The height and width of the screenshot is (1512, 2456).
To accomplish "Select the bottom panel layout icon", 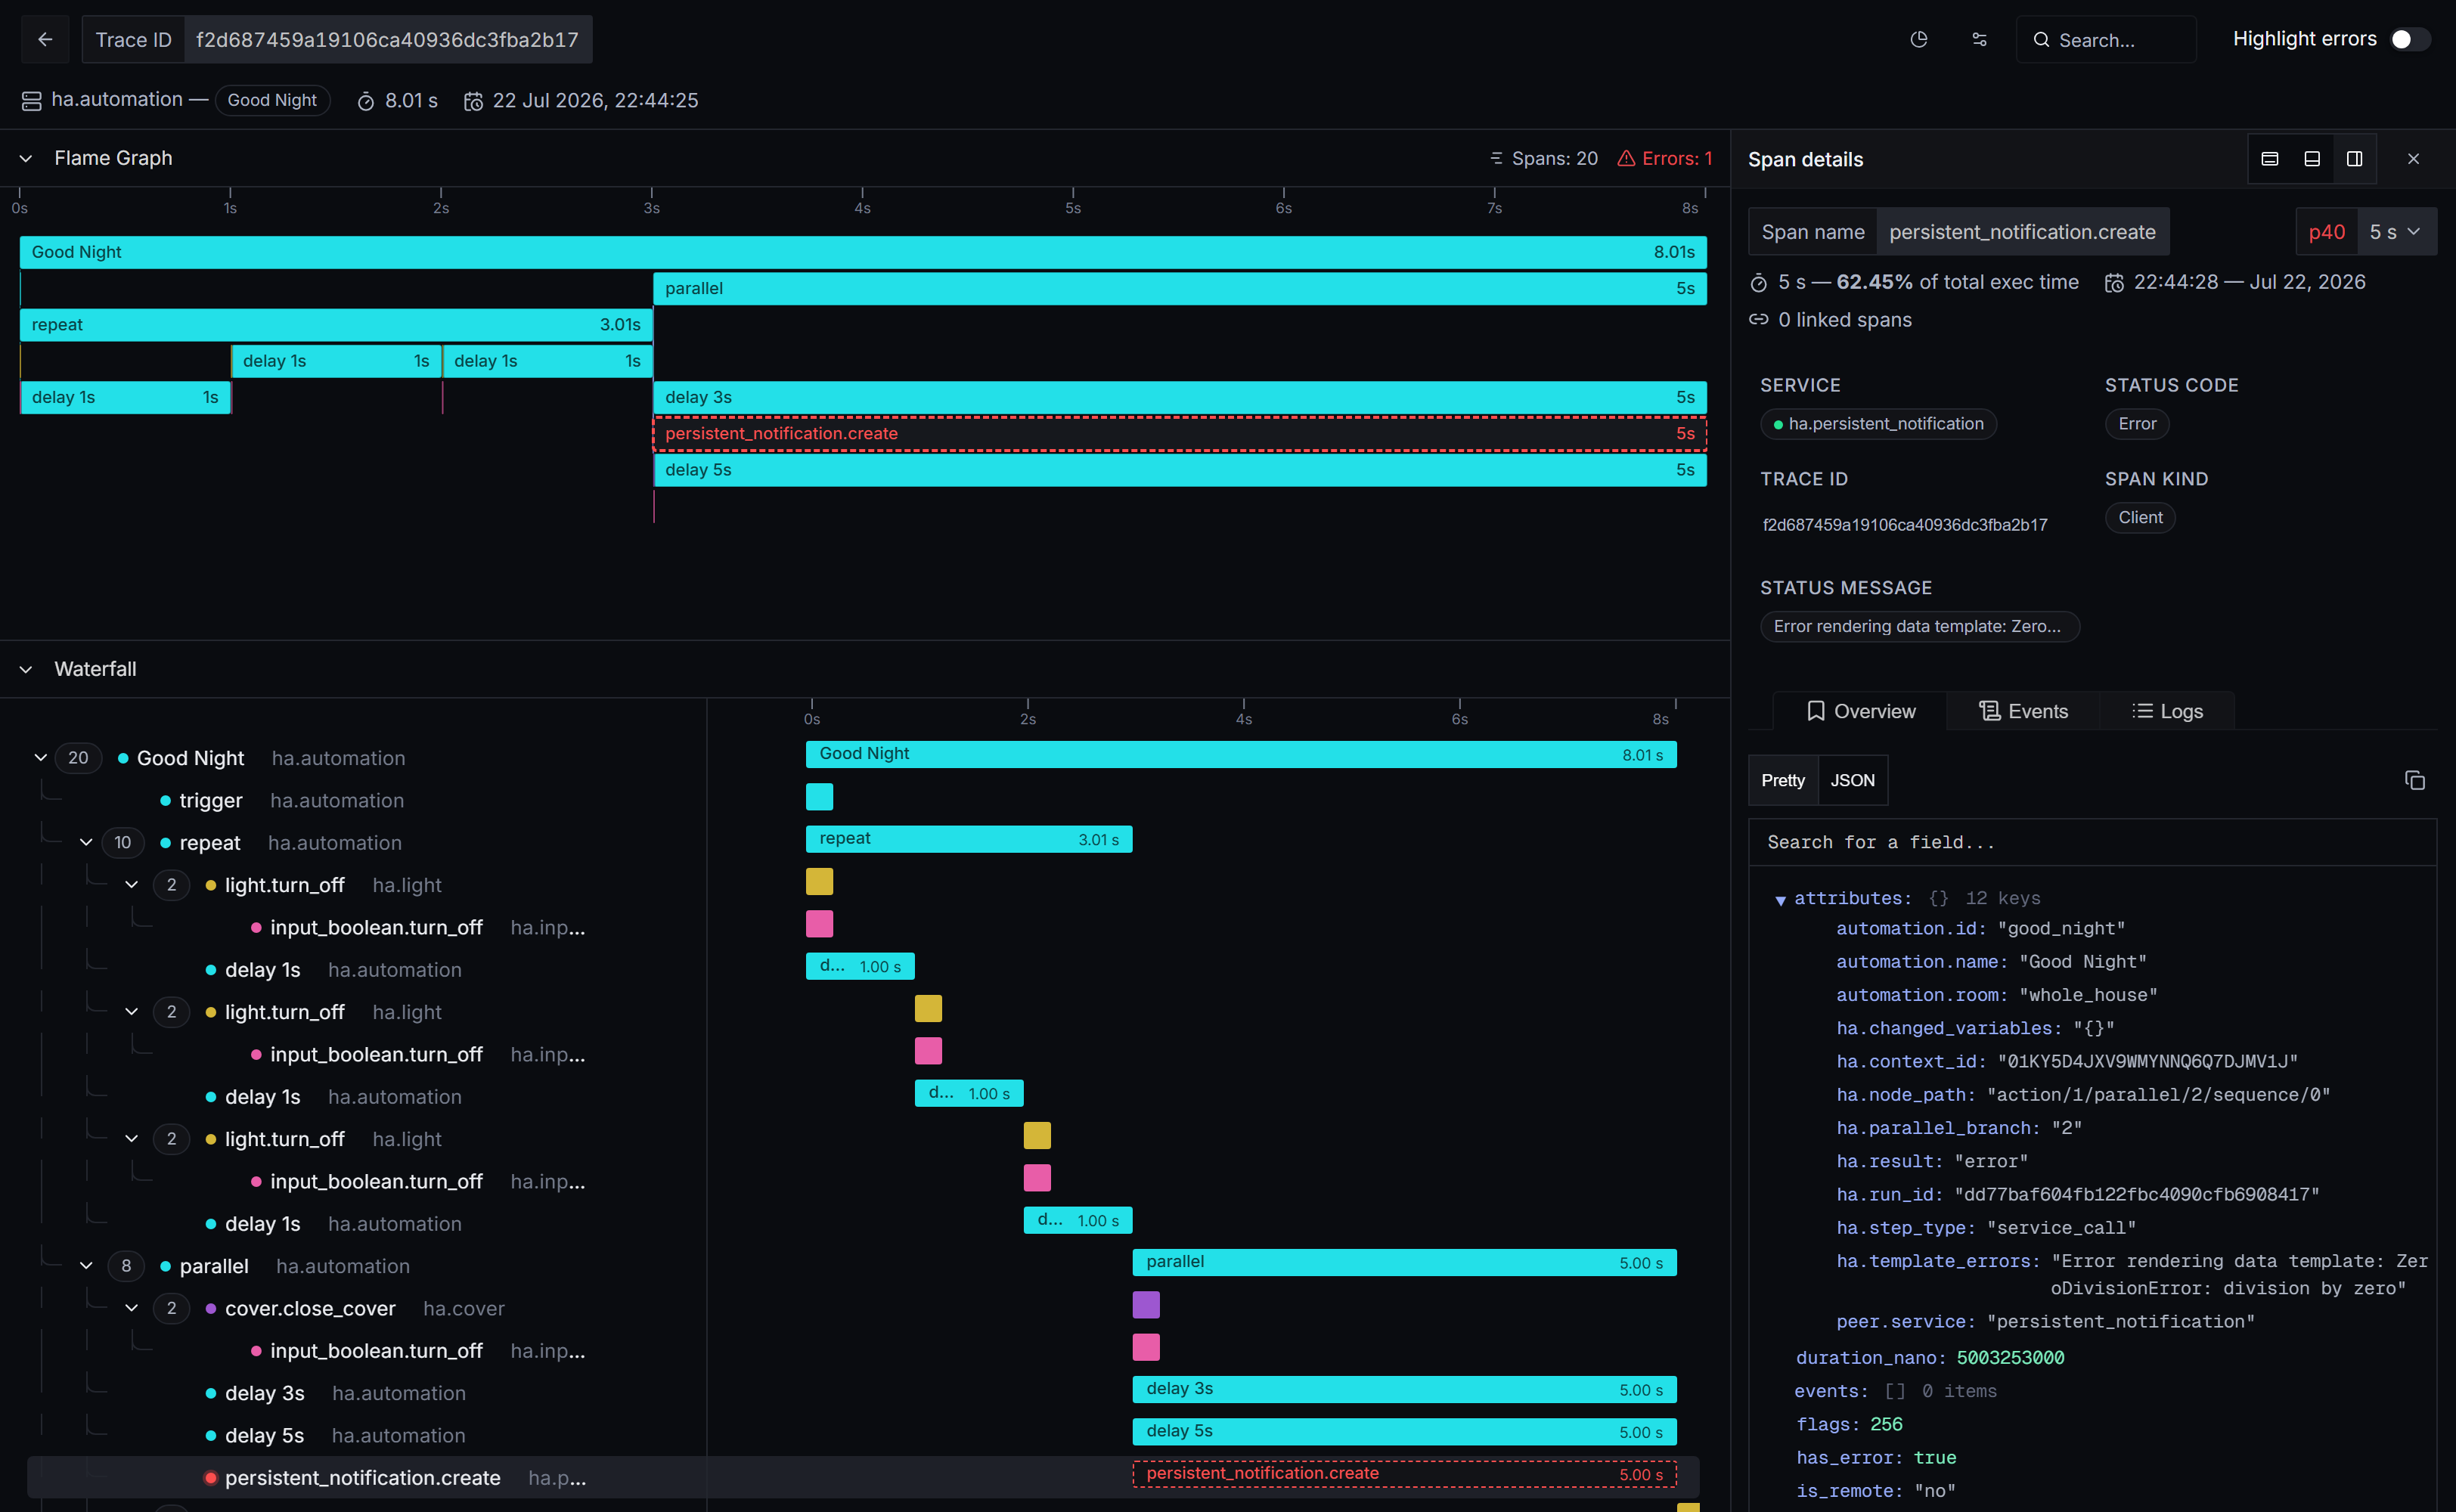I will coord(2311,159).
